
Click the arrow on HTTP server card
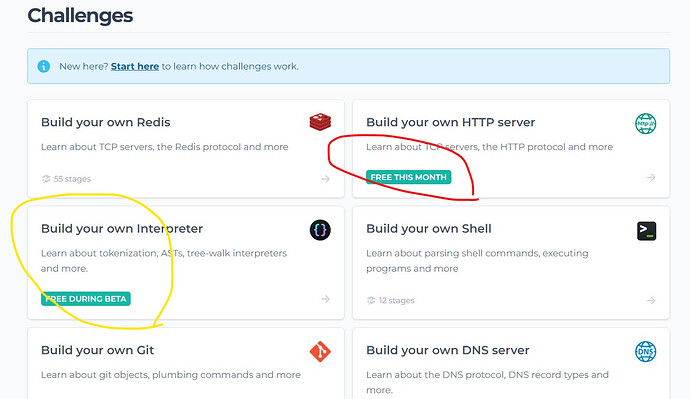pyautogui.click(x=651, y=177)
